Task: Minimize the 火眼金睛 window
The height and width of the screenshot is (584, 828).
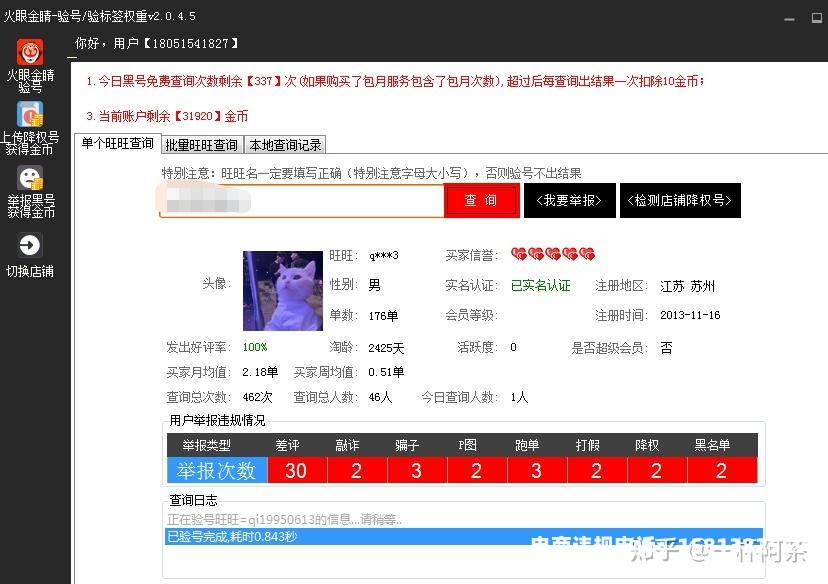Action: click(789, 17)
